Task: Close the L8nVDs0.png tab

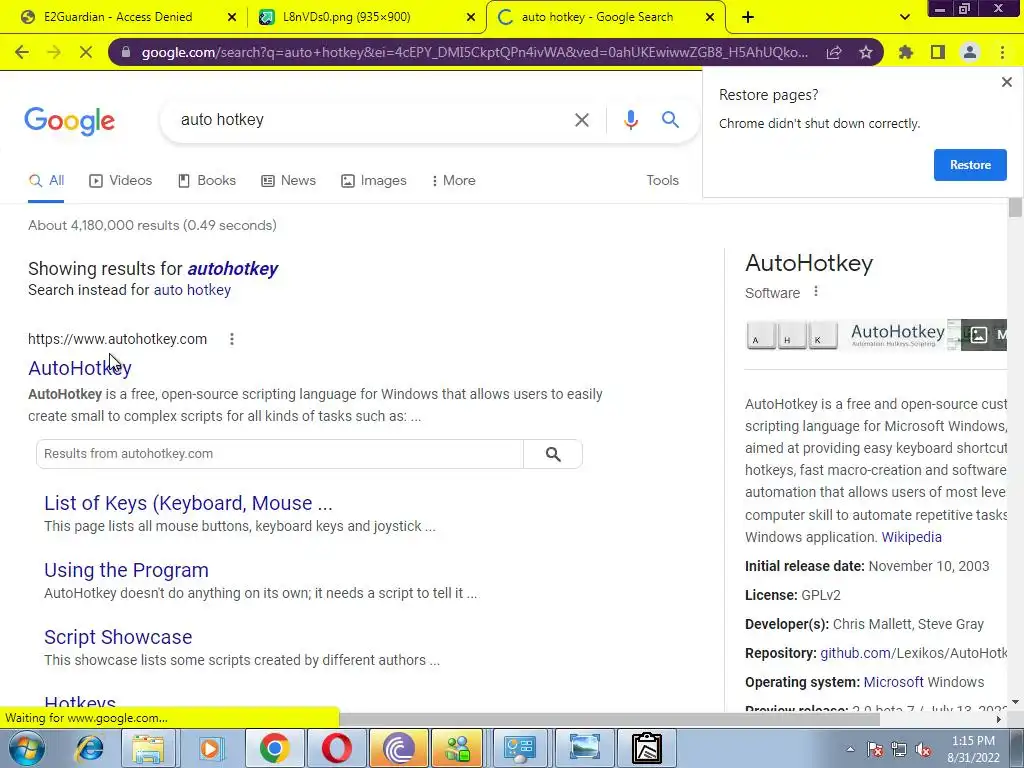Action: [471, 18]
